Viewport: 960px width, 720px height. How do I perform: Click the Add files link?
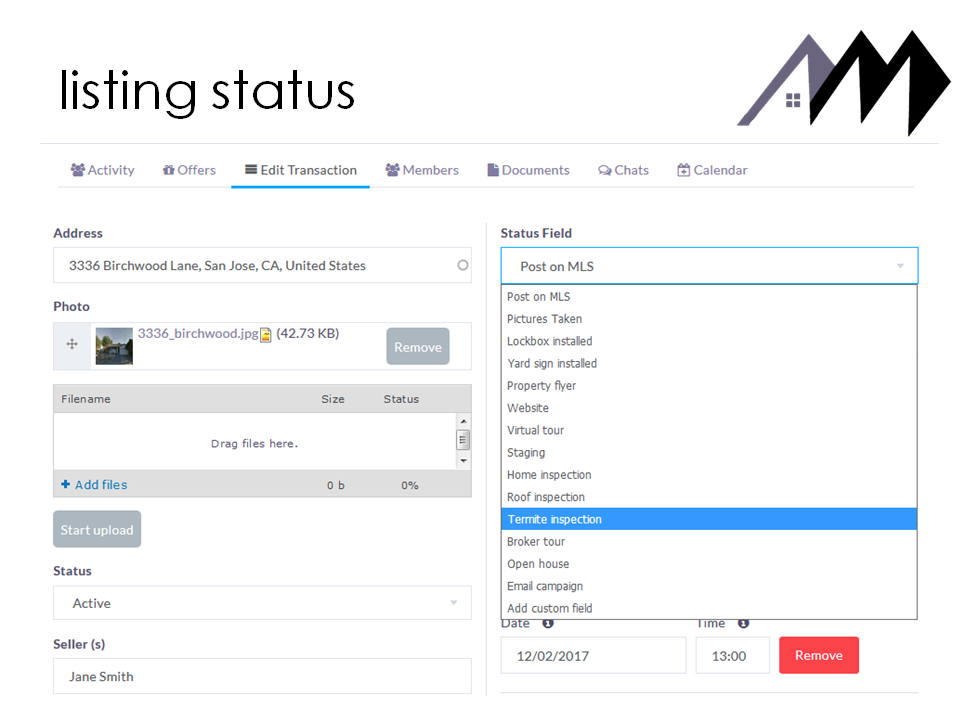tap(101, 485)
